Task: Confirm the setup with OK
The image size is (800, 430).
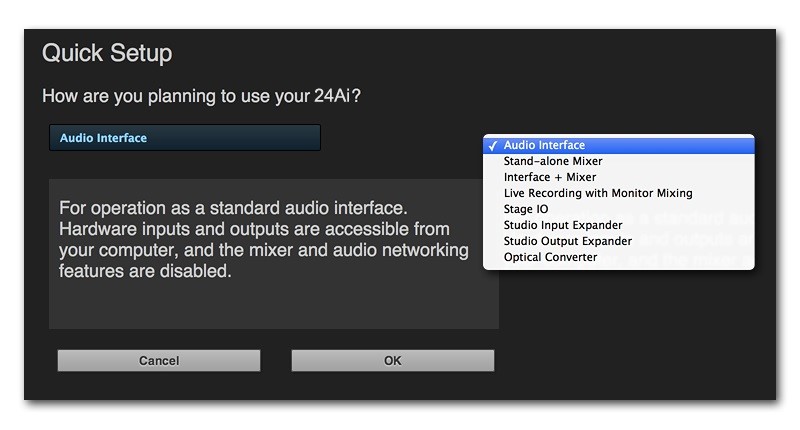Action: click(x=392, y=361)
